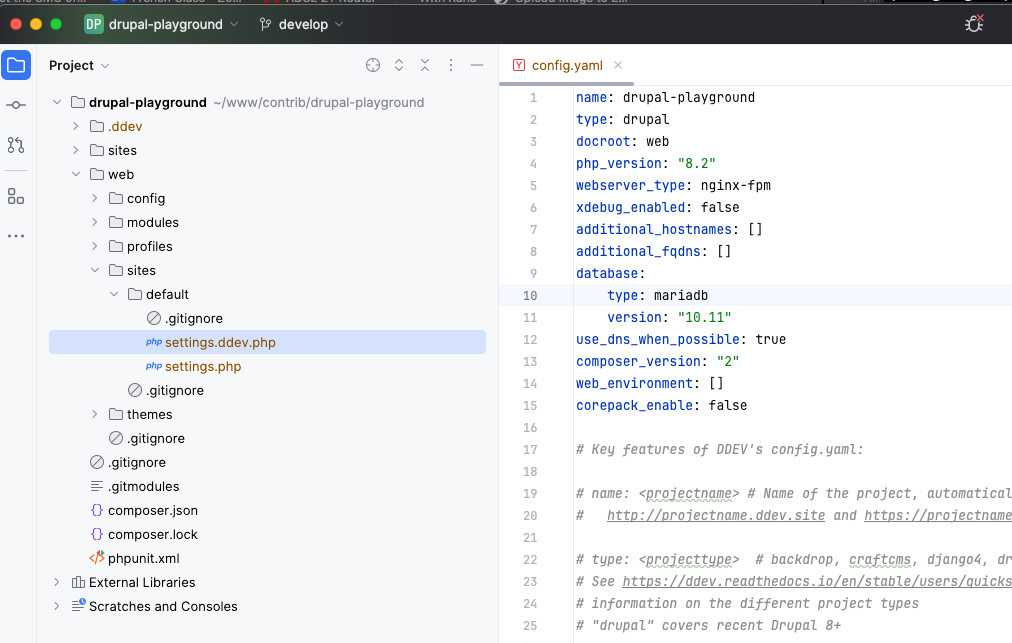Open Project panel options kebab menu
This screenshot has height=643, width=1012.
pyautogui.click(x=450, y=65)
